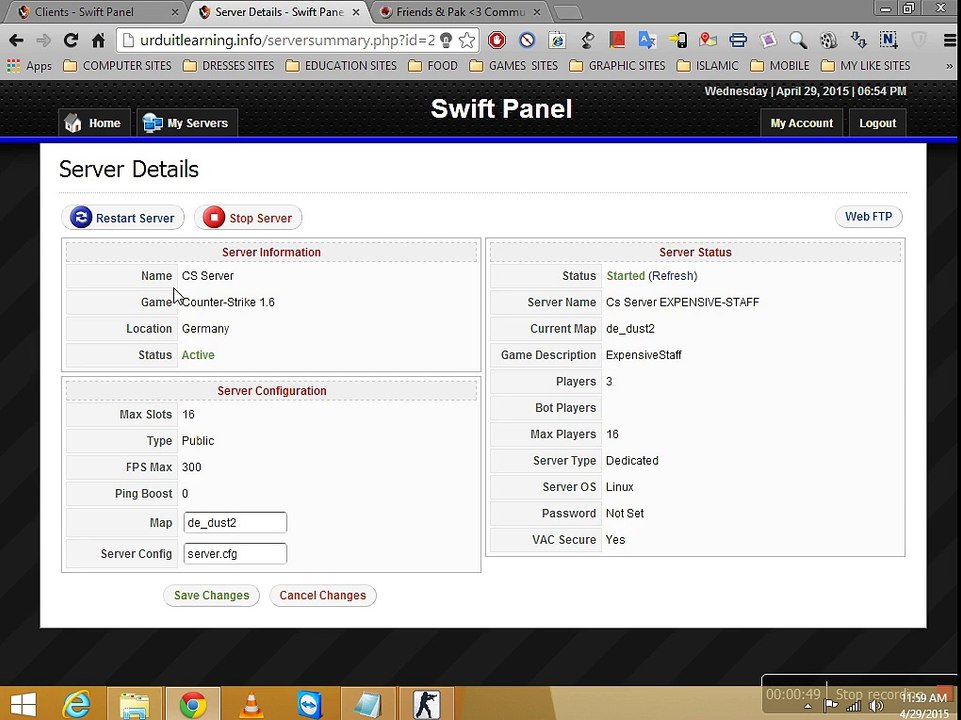Viewport: 961px width, 720px height.
Task: Open the Google Translate extension
Action: (x=647, y=40)
